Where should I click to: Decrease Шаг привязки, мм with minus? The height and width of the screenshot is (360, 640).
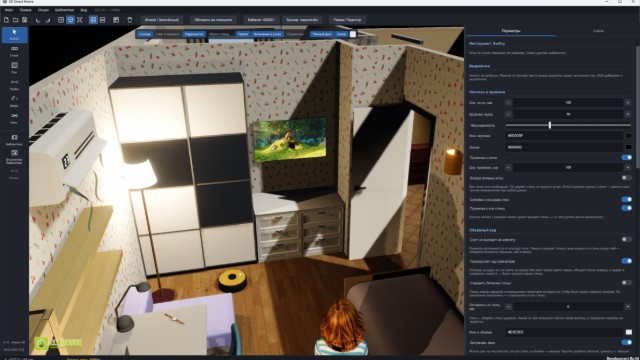coord(508,167)
